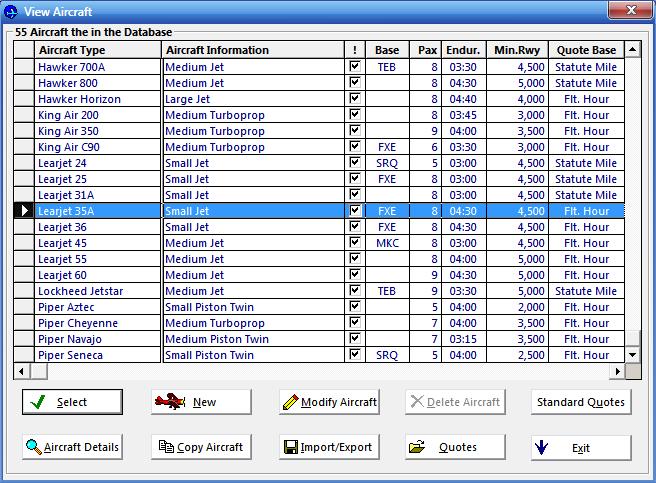Click the table's scroll up arrow
Screen dimensions: 656x483
click(632, 50)
